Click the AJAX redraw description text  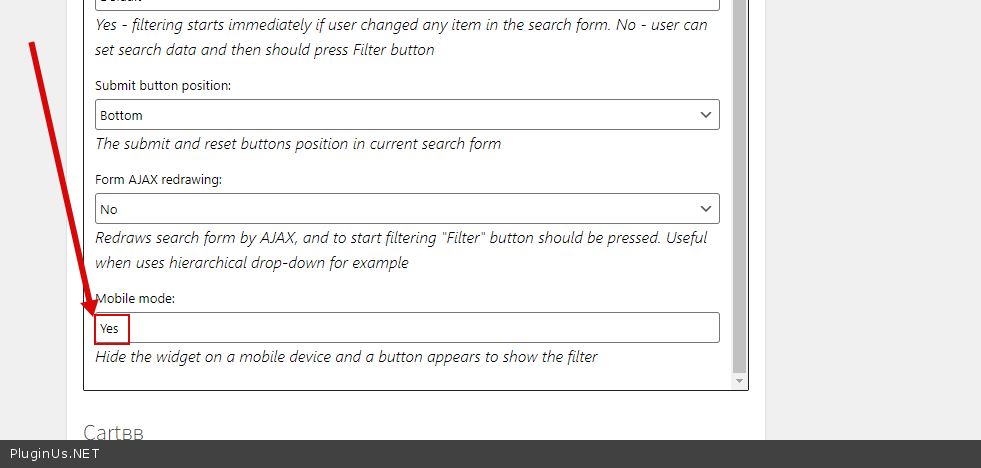click(400, 251)
